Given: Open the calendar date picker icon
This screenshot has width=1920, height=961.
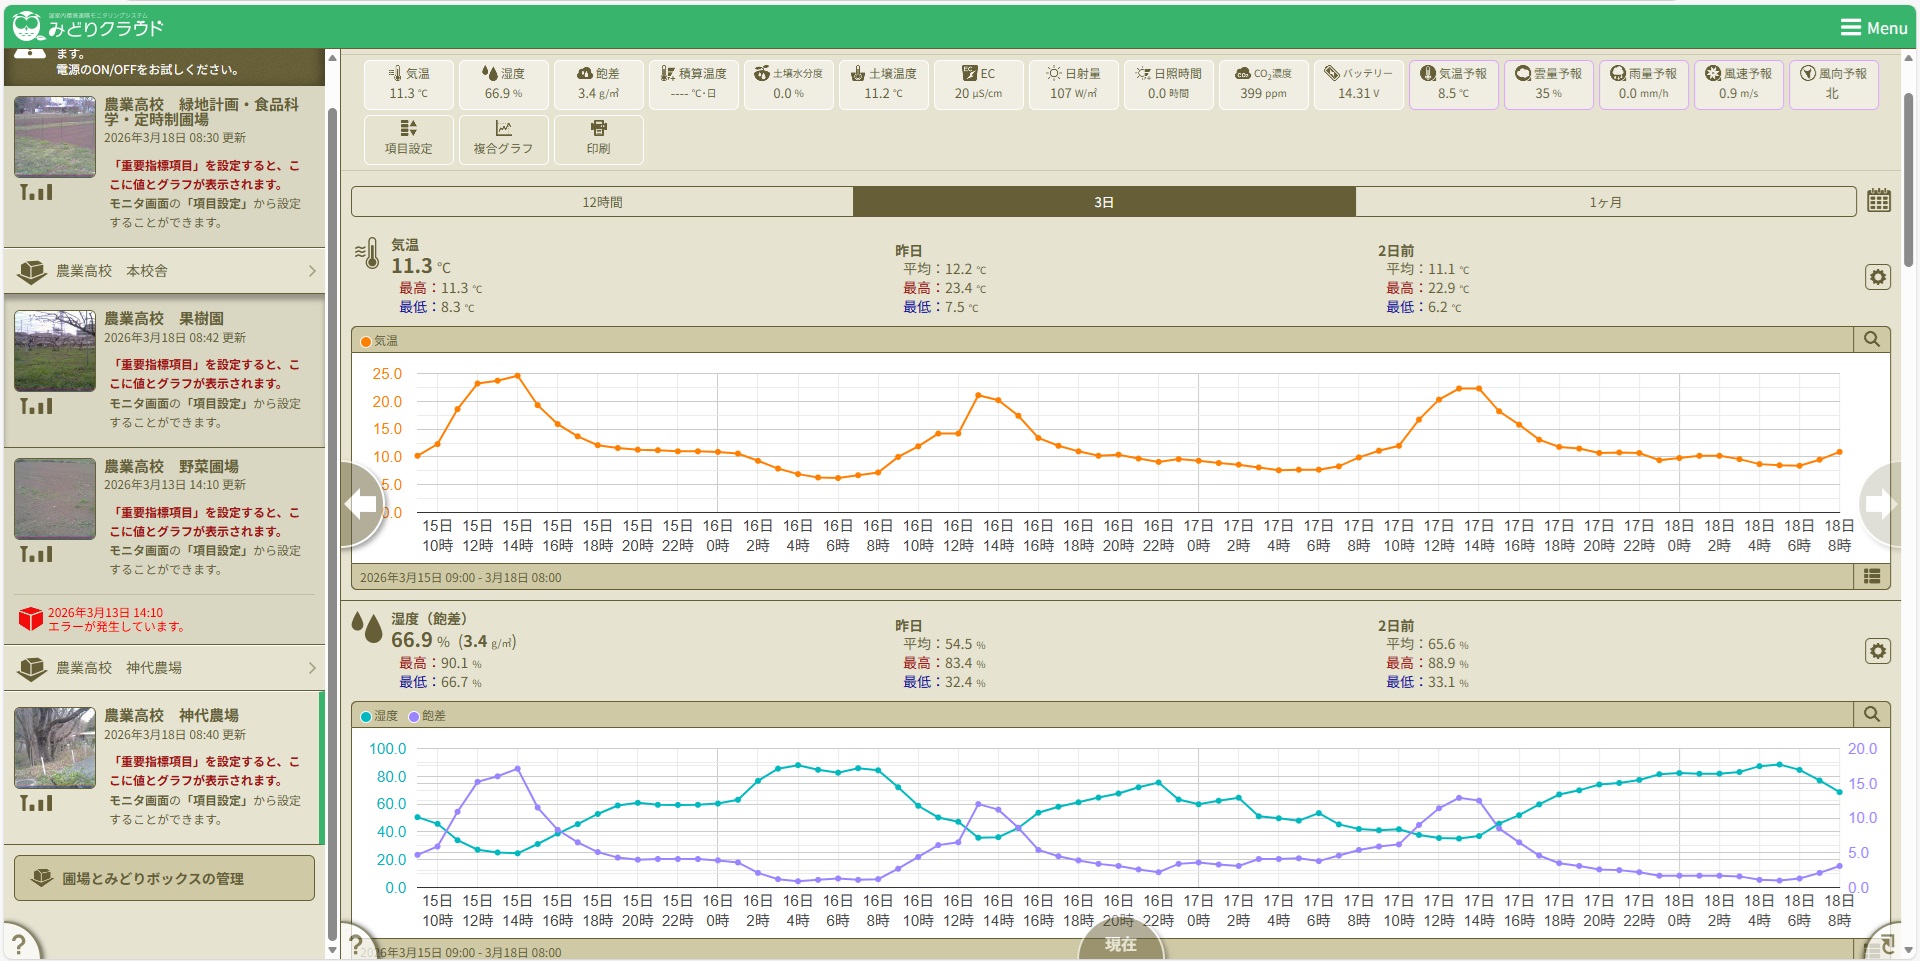Looking at the screenshot, I should (1878, 201).
